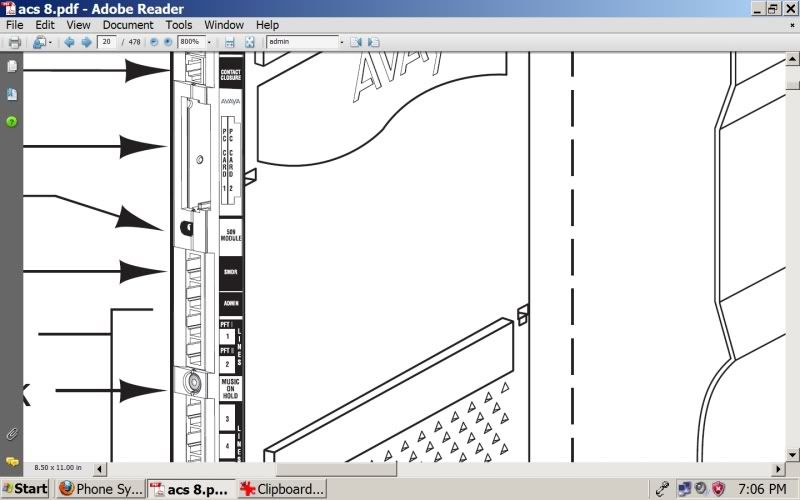Click the vertical scrollbar down arrow

[x=792, y=455]
